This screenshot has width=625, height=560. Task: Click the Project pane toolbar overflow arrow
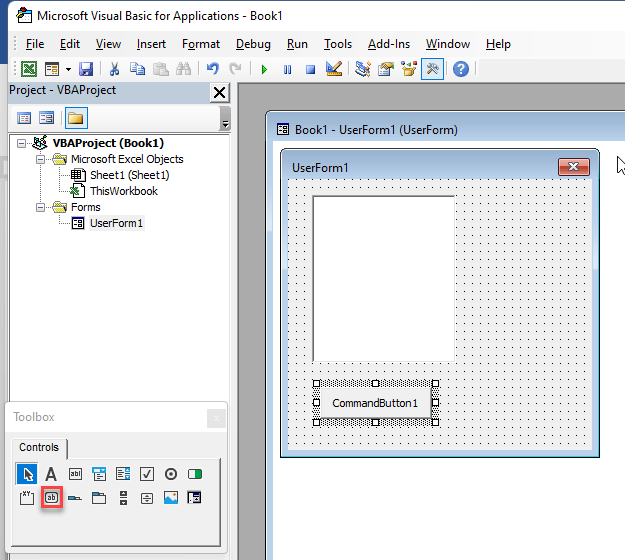(x=225, y=118)
